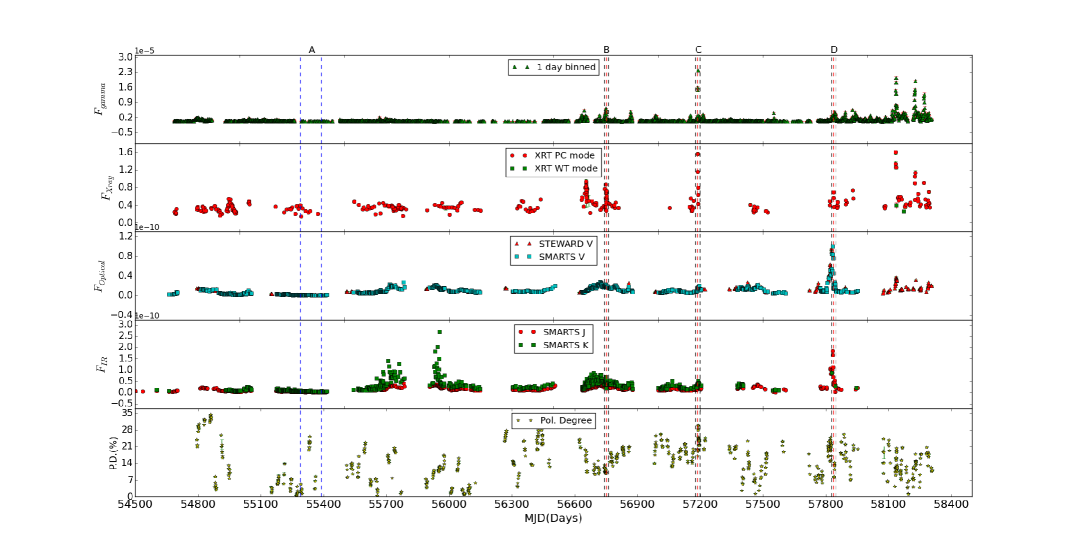Select the 'STEWARD V' legend entry
Screen dimensions: 1080x552
[x=553, y=244]
